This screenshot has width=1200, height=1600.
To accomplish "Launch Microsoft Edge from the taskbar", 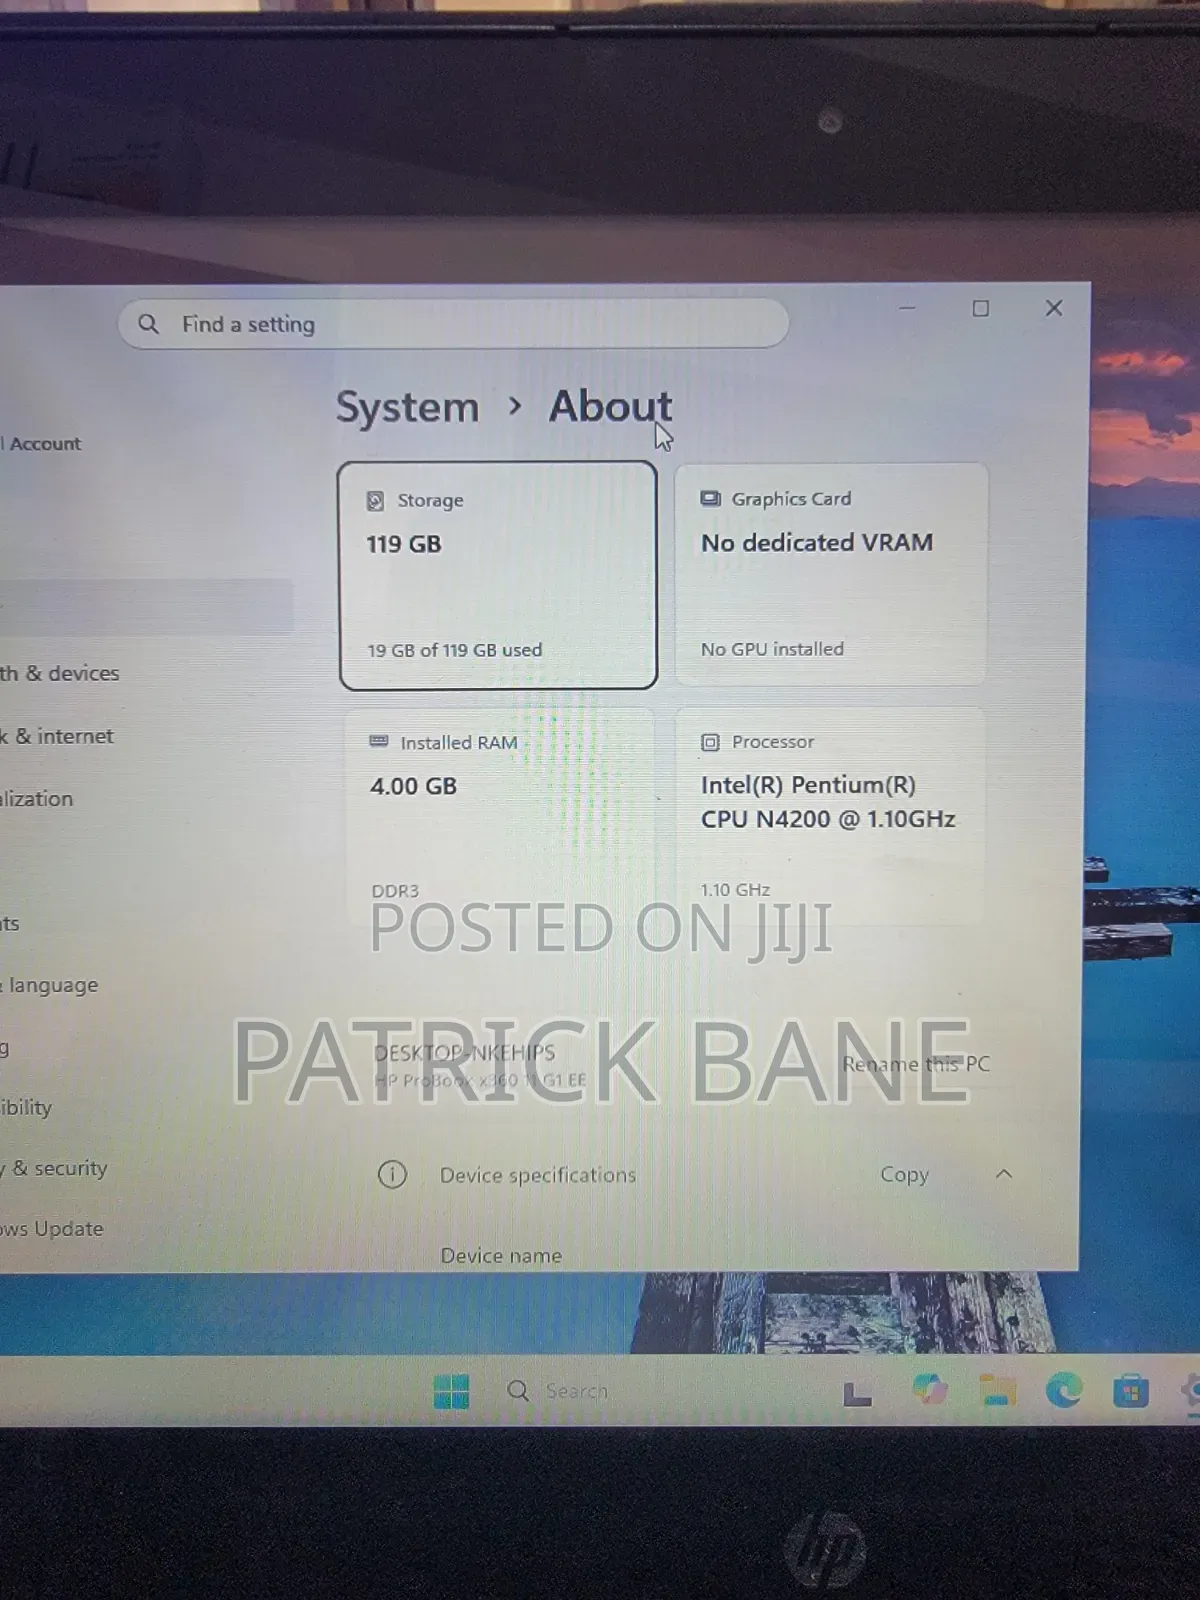I will (1064, 1390).
